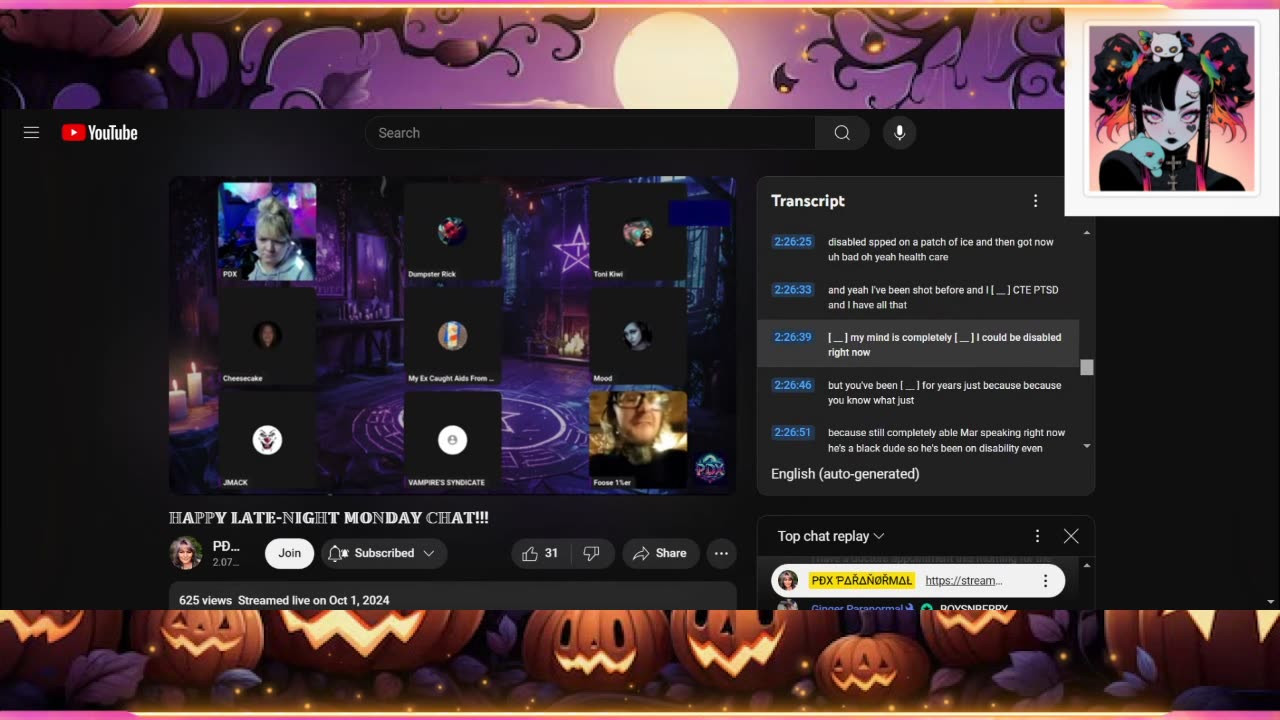1280x720 pixels.
Task: Open chat replay three-dot menu
Action: point(1037,536)
